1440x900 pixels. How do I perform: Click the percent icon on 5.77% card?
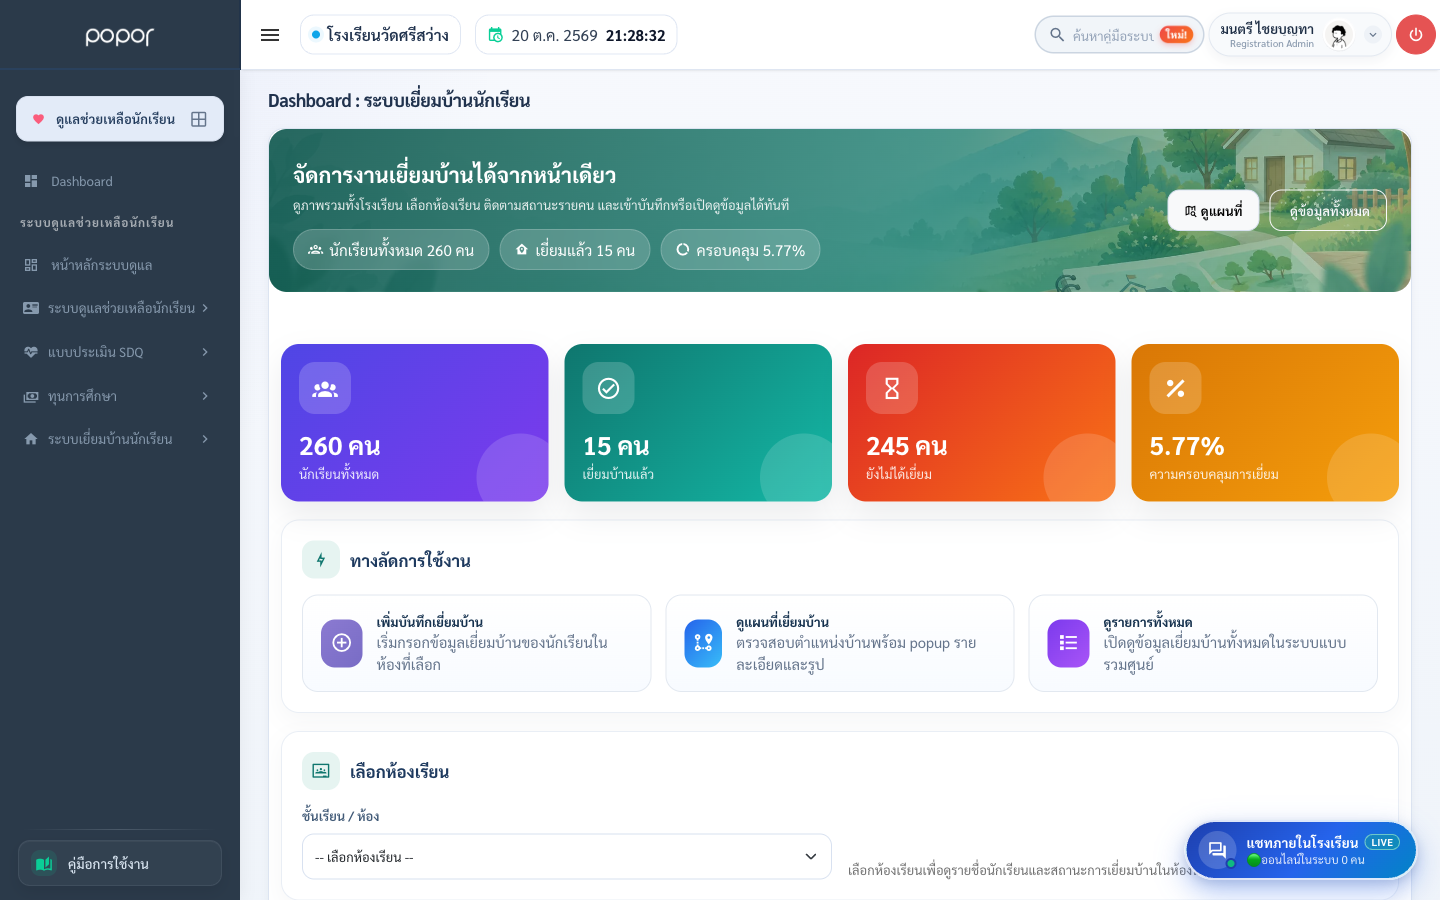click(x=1175, y=388)
